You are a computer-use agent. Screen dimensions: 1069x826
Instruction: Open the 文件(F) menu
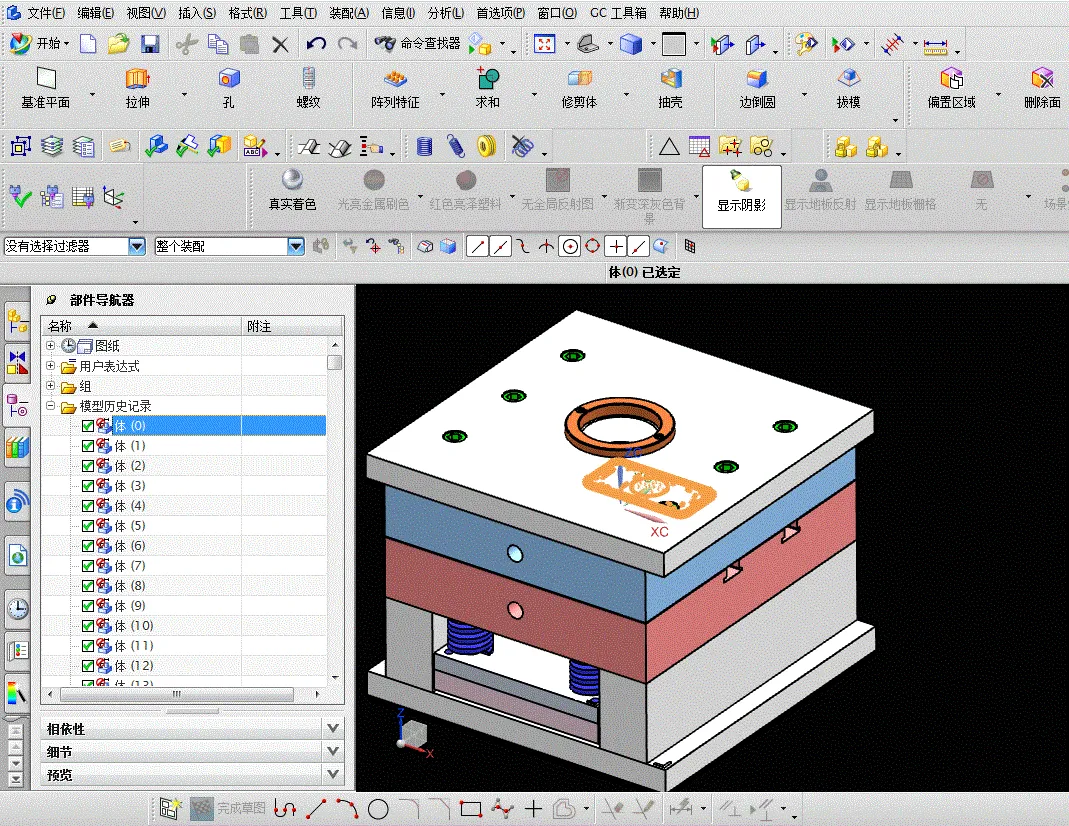[x=45, y=13]
